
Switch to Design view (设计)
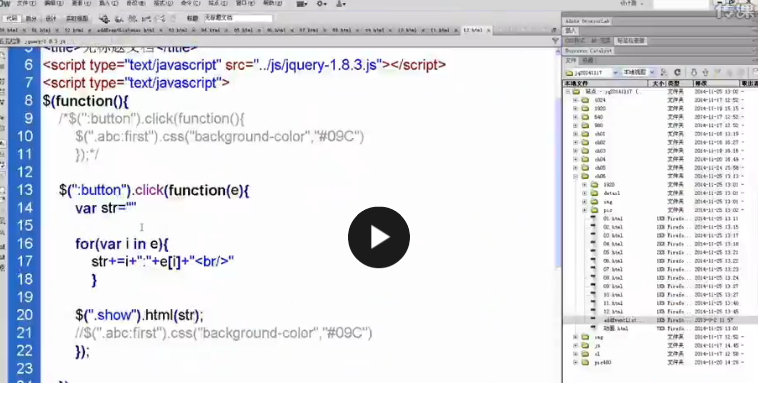(x=51, y=18)
